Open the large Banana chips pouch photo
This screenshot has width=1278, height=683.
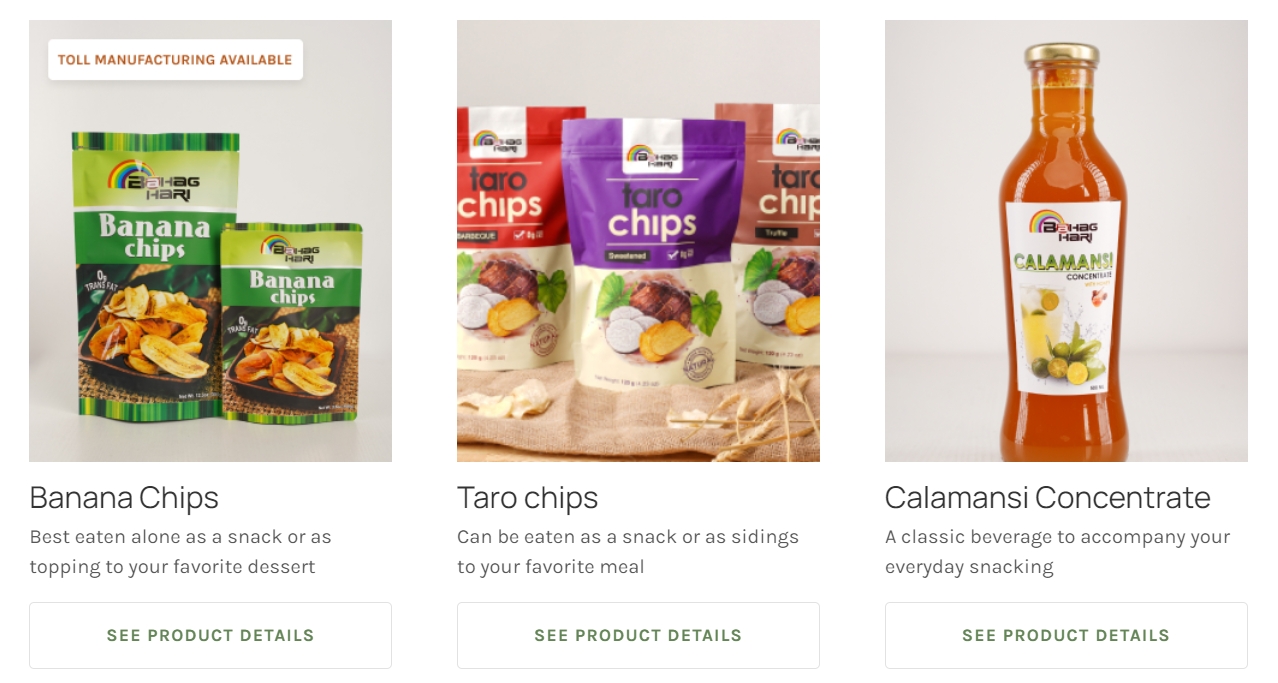[155, 275]
